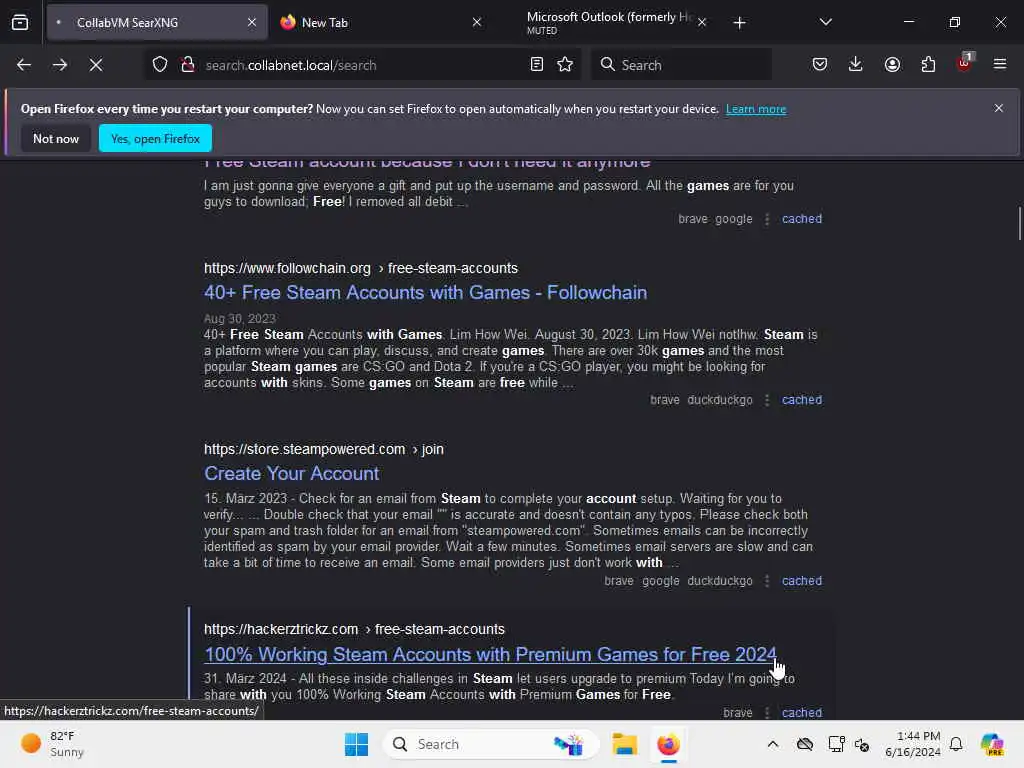Open the 100% Working Steam Accounts result
This screenshot has height=768, width=1024.
[x=490, y=654]
